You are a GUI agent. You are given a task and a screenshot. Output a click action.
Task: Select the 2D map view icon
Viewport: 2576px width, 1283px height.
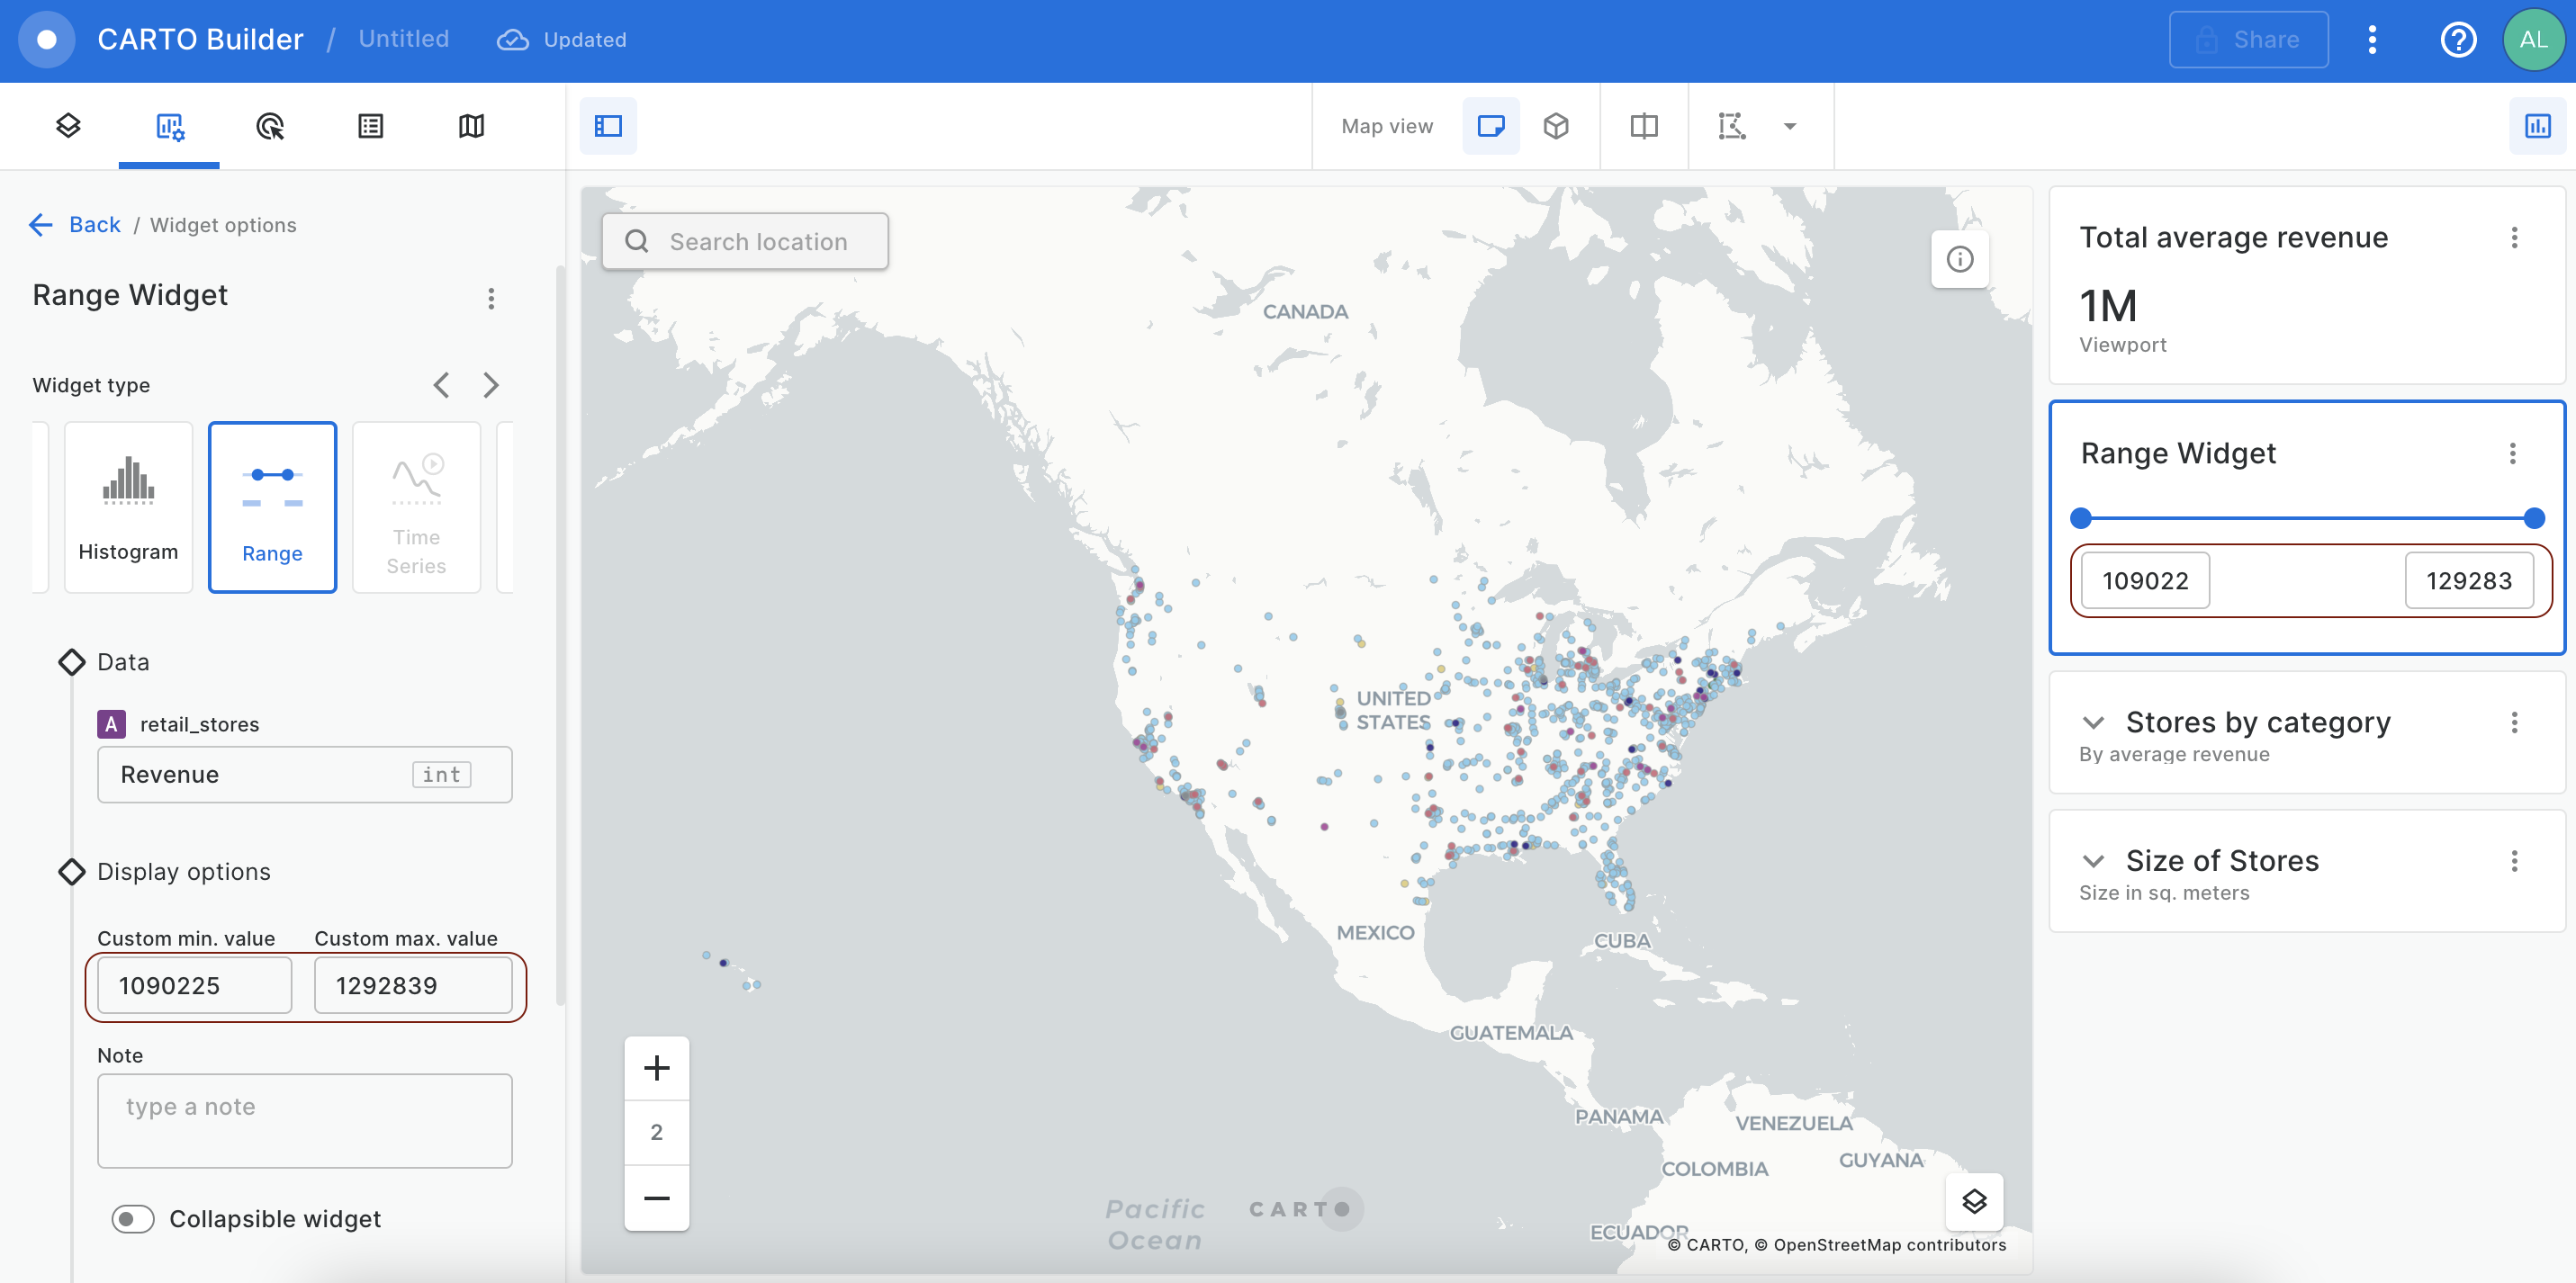(1491, 126)
